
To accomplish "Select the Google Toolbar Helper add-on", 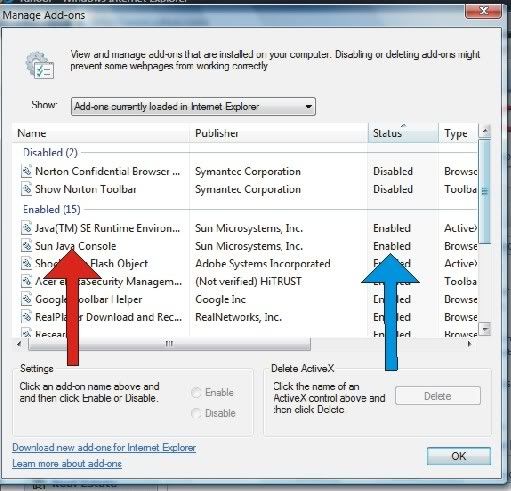I will [89, 299].
